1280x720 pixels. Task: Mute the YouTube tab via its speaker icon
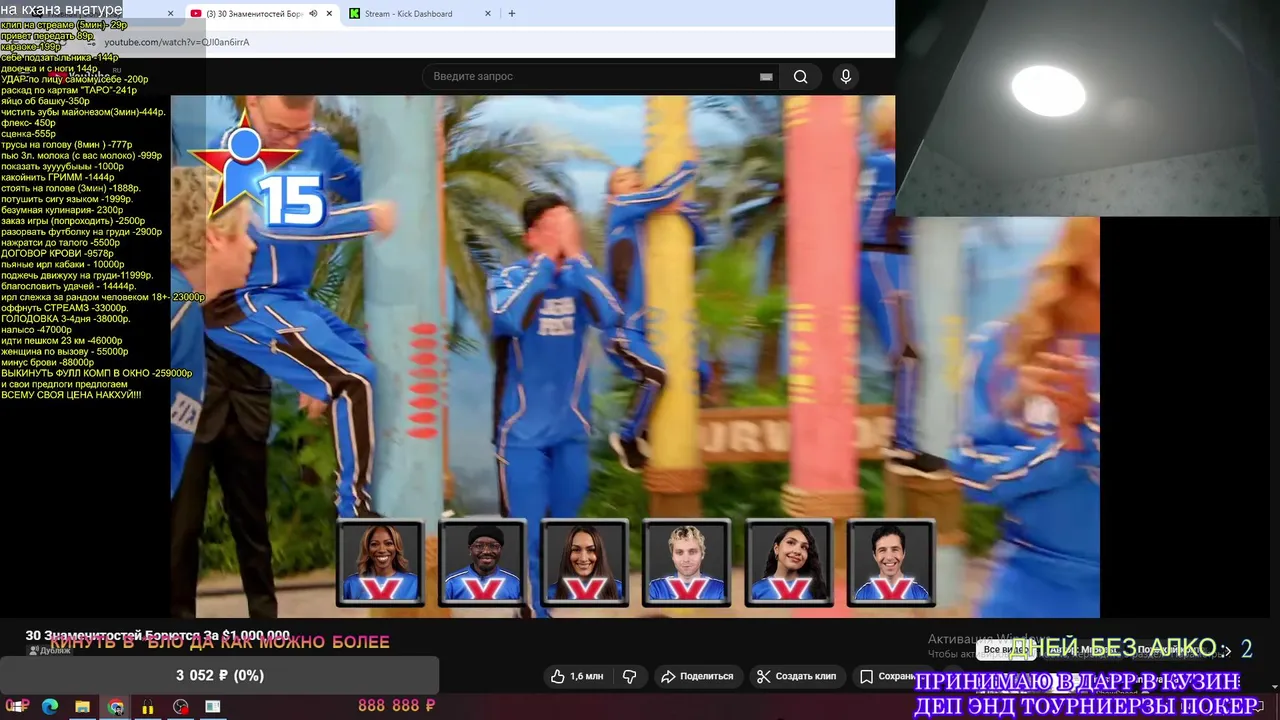(x=313, y=14)
